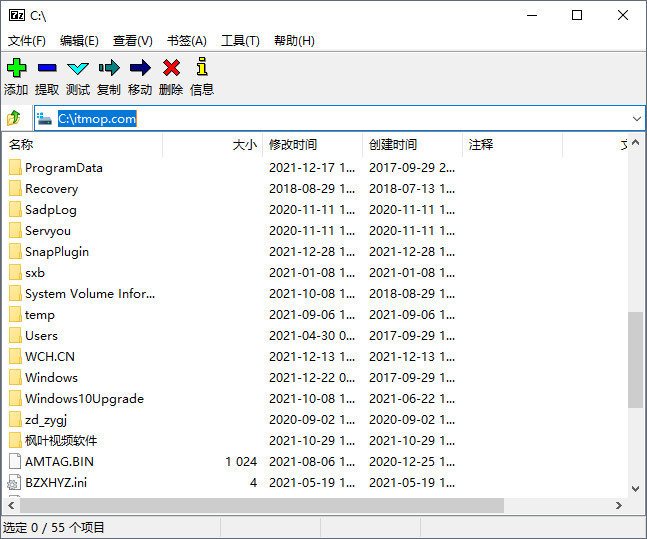The width and height of the screenshot is (647, 539).
Task: Click temp modified date 2021-09-06
Action: 312,314
